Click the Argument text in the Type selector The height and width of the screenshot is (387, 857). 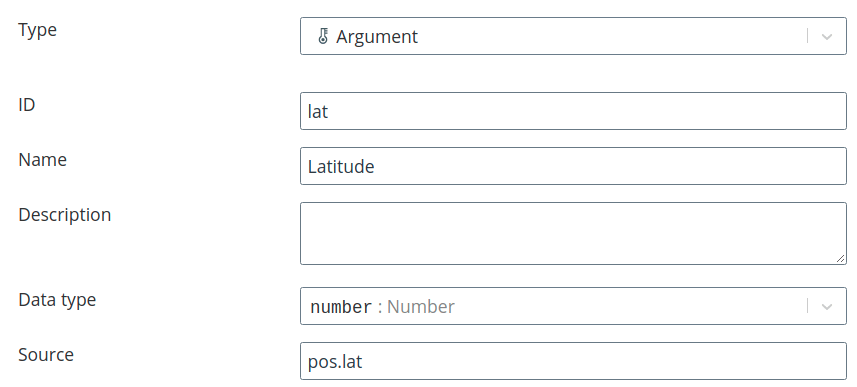pyautogui.click(x=377, y=37)
